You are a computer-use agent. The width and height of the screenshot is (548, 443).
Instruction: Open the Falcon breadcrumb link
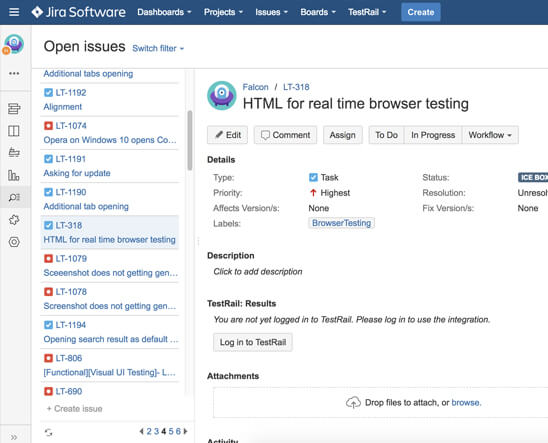pos(255,87)
